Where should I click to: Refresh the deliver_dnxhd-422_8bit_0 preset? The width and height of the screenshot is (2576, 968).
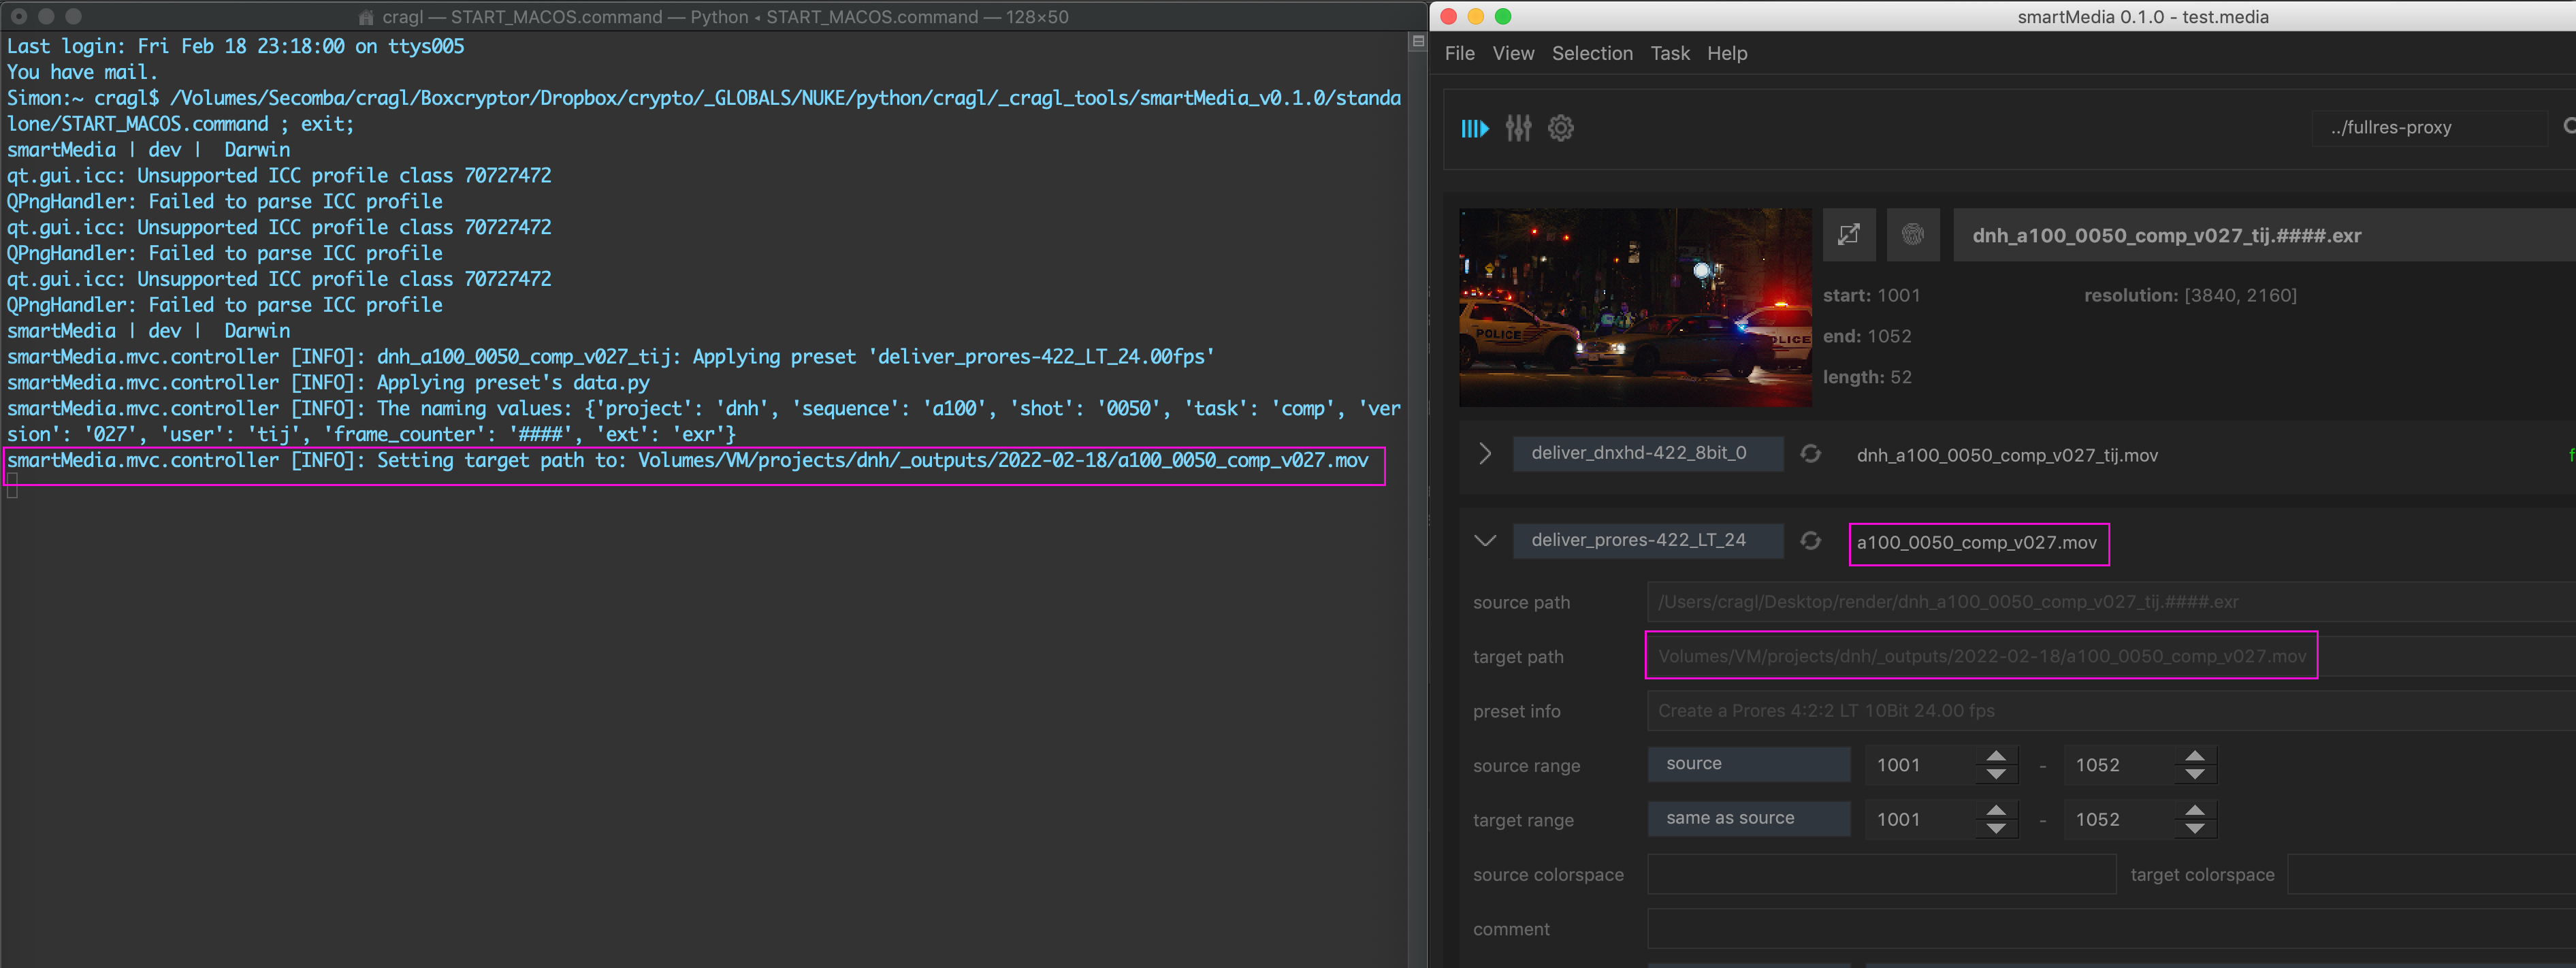pos(1810,454)
